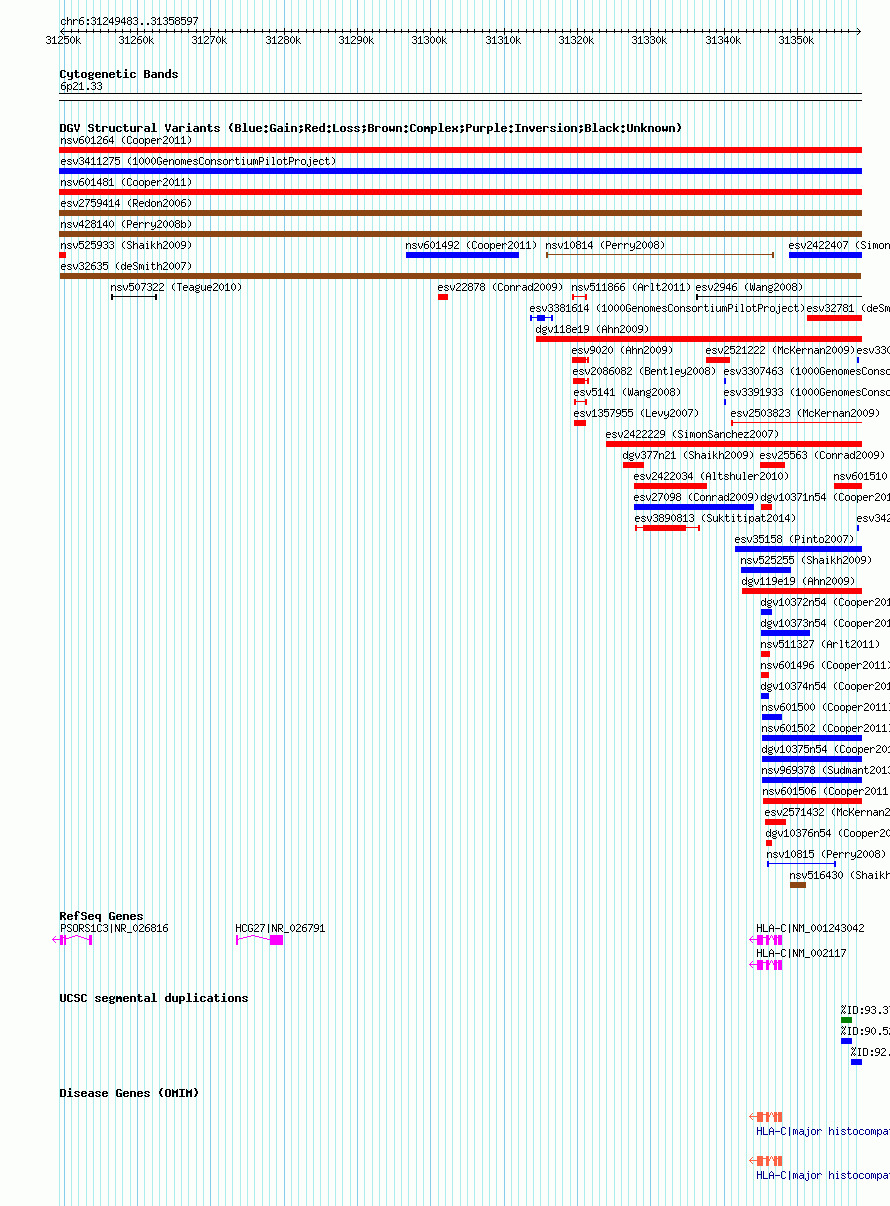890x1206 pixels.
Task: Select the esv3411275 blue gain bar
Action: click(460, 171)
